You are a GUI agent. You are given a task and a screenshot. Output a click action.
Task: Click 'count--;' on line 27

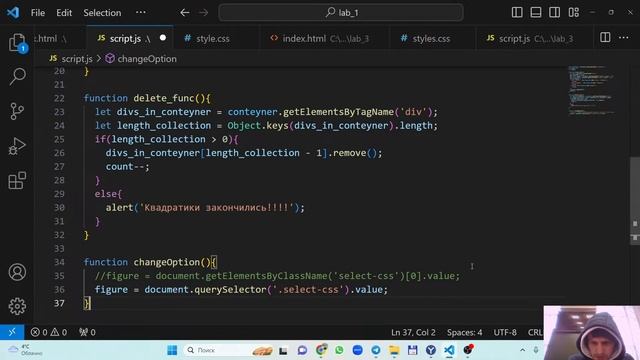click(128, 167)
